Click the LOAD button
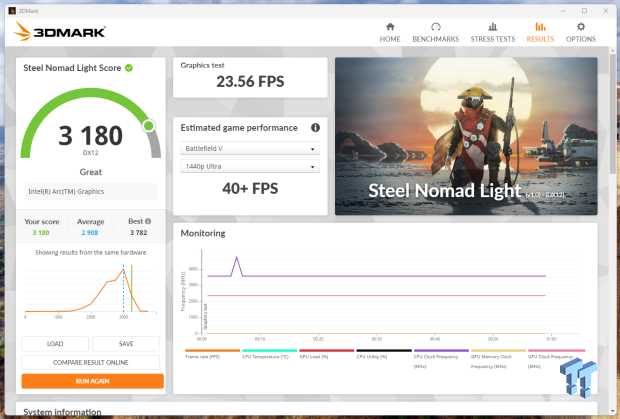620x419 pixels. point(55,344)
